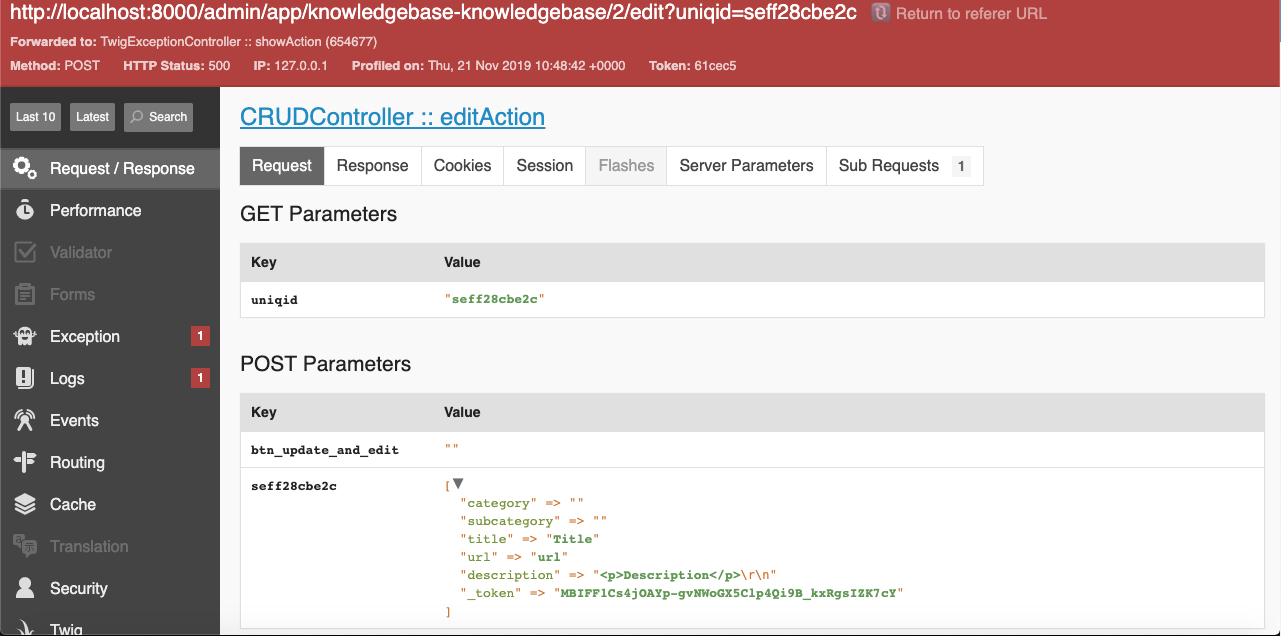This screenshot has width=1281, height=636.
Task: Click the Exception ghost icon
Action: [x=25, y=336]
